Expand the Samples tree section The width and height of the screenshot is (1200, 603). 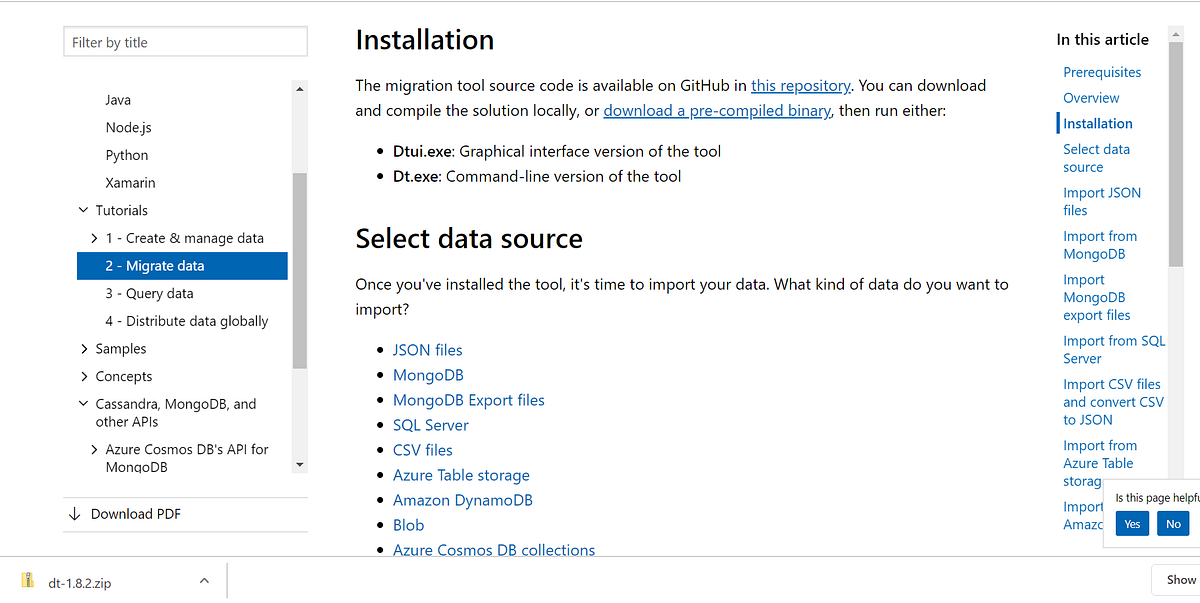84,349
